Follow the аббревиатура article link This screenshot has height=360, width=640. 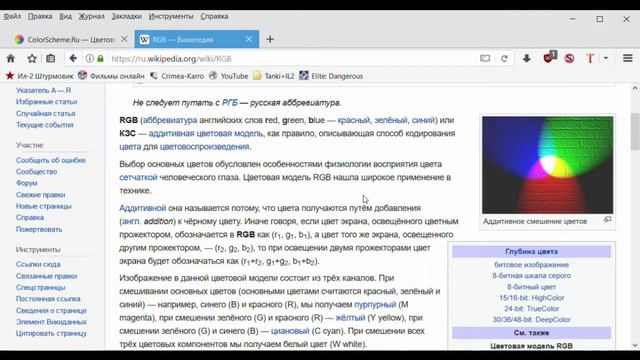170,120
